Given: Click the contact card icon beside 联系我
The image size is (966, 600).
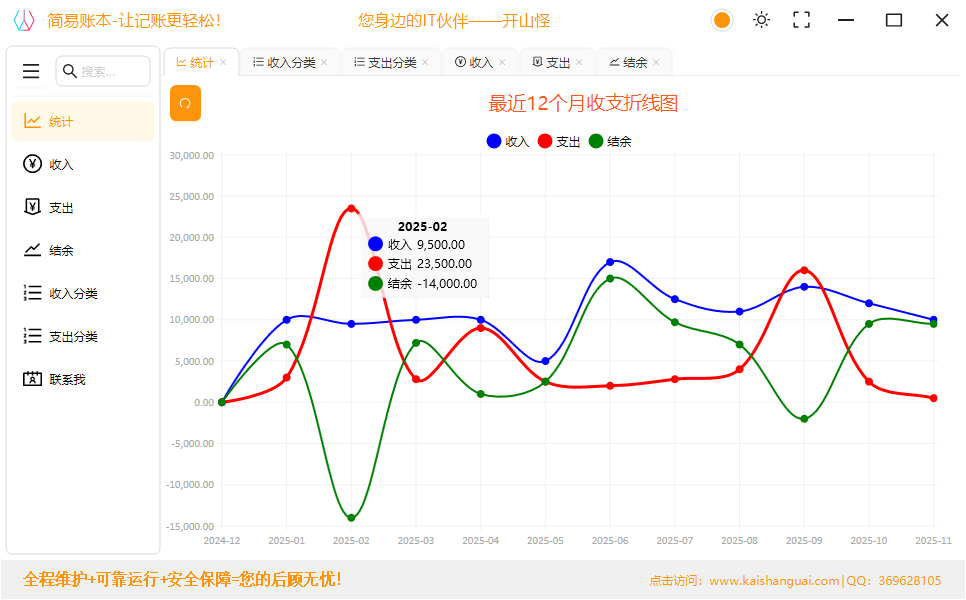Looking at the screenshot, I should [x=32, y=379].
